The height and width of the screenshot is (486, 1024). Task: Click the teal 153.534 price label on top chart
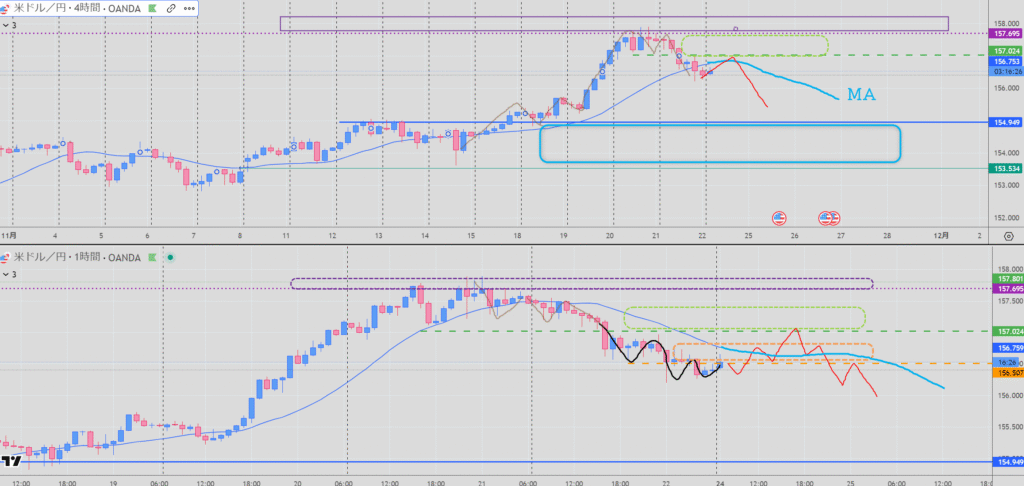pos(1003,169)
